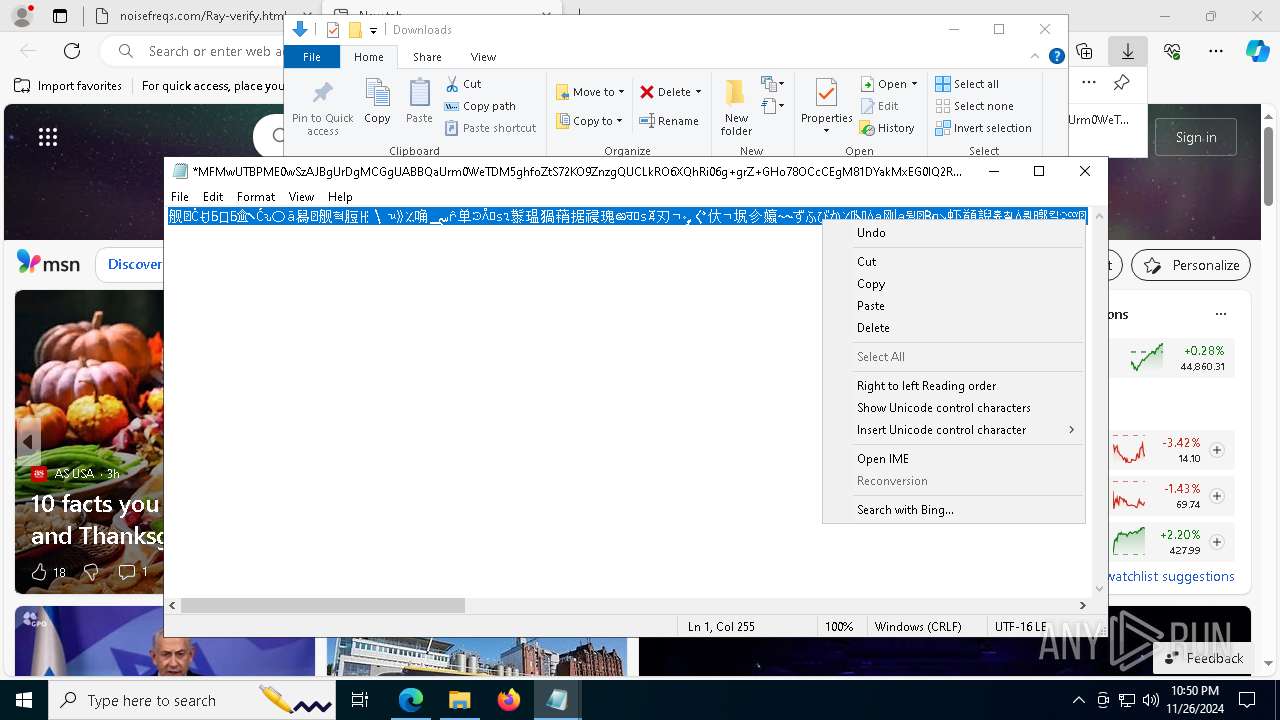Click Edit in the Open ribbon group

(x=879, y=106)
